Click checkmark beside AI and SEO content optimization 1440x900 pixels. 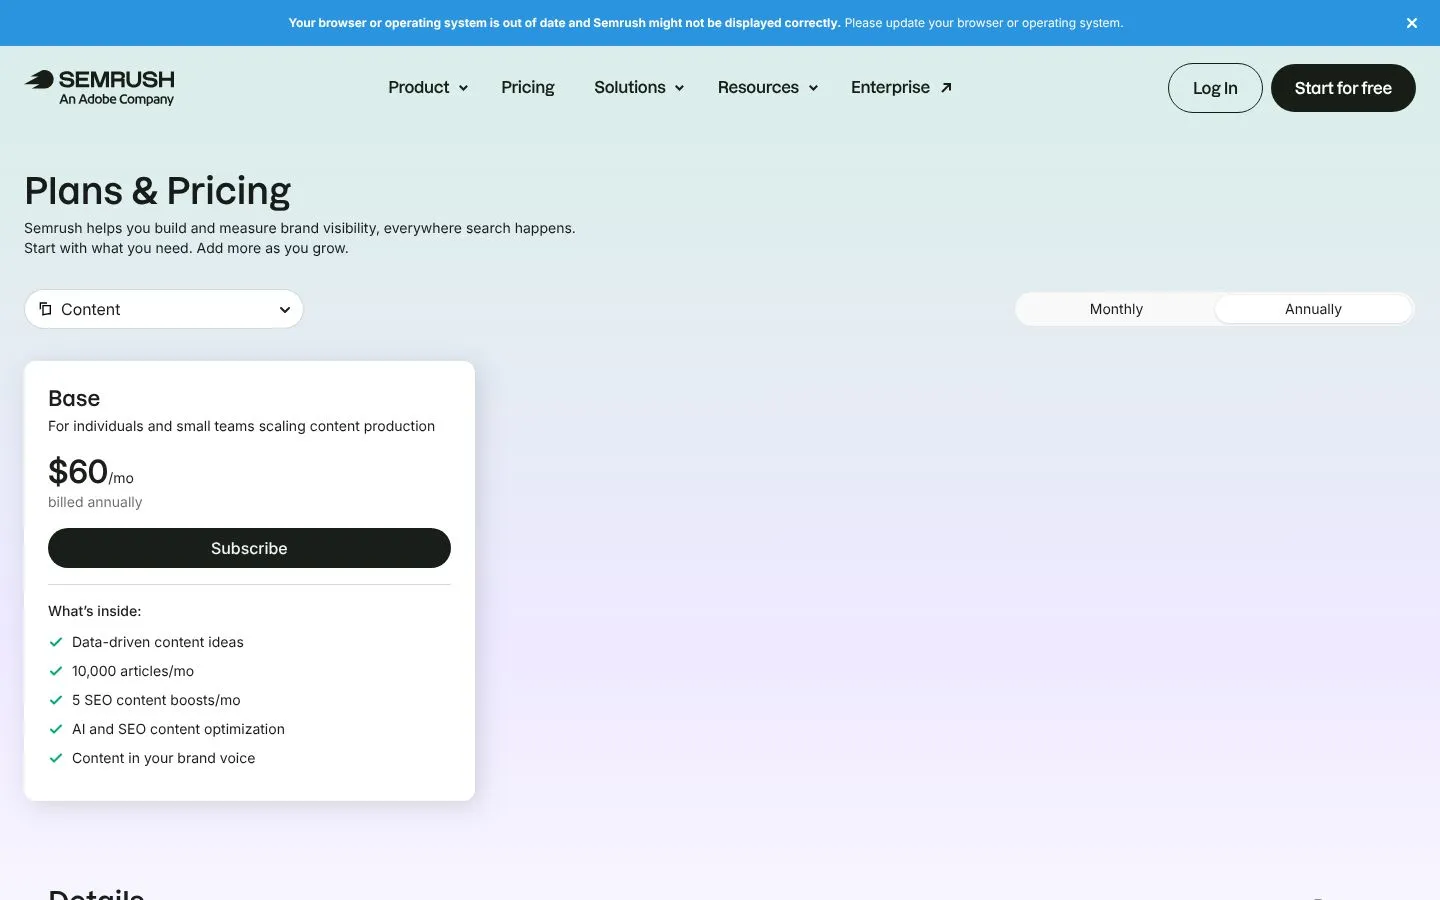[x=56, y=729]
